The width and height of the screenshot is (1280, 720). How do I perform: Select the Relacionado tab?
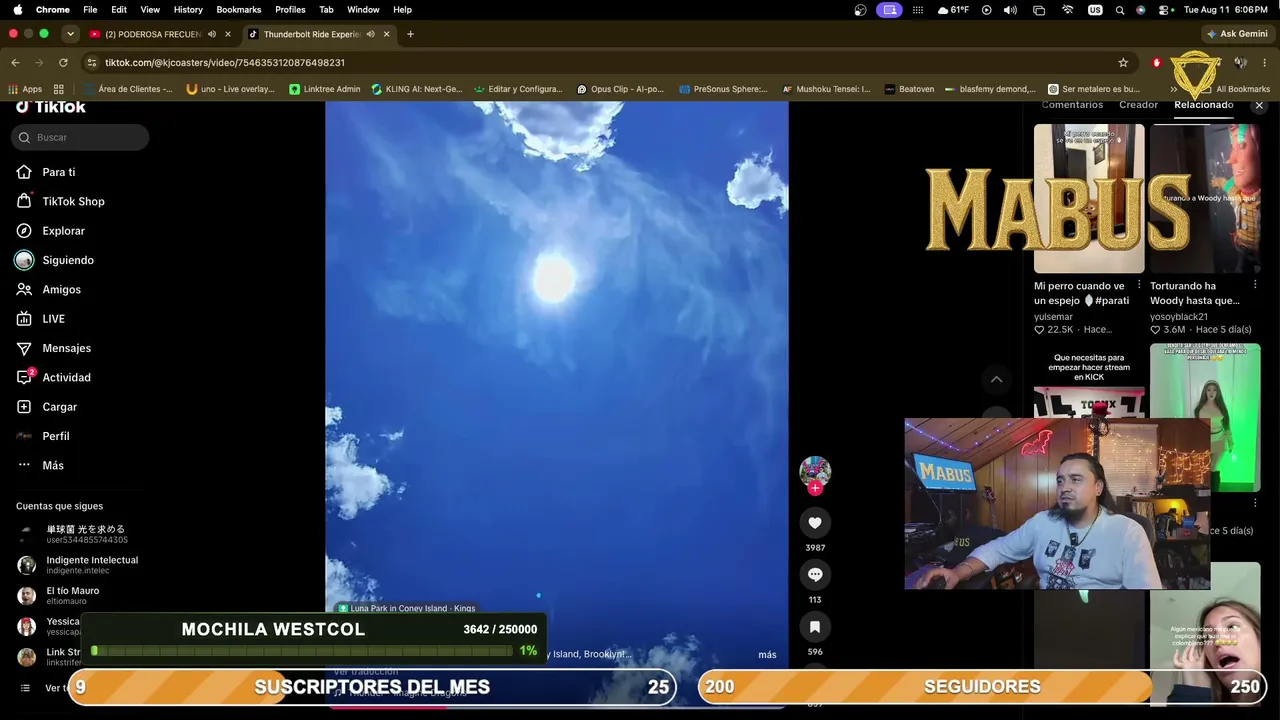point(1204,105)
